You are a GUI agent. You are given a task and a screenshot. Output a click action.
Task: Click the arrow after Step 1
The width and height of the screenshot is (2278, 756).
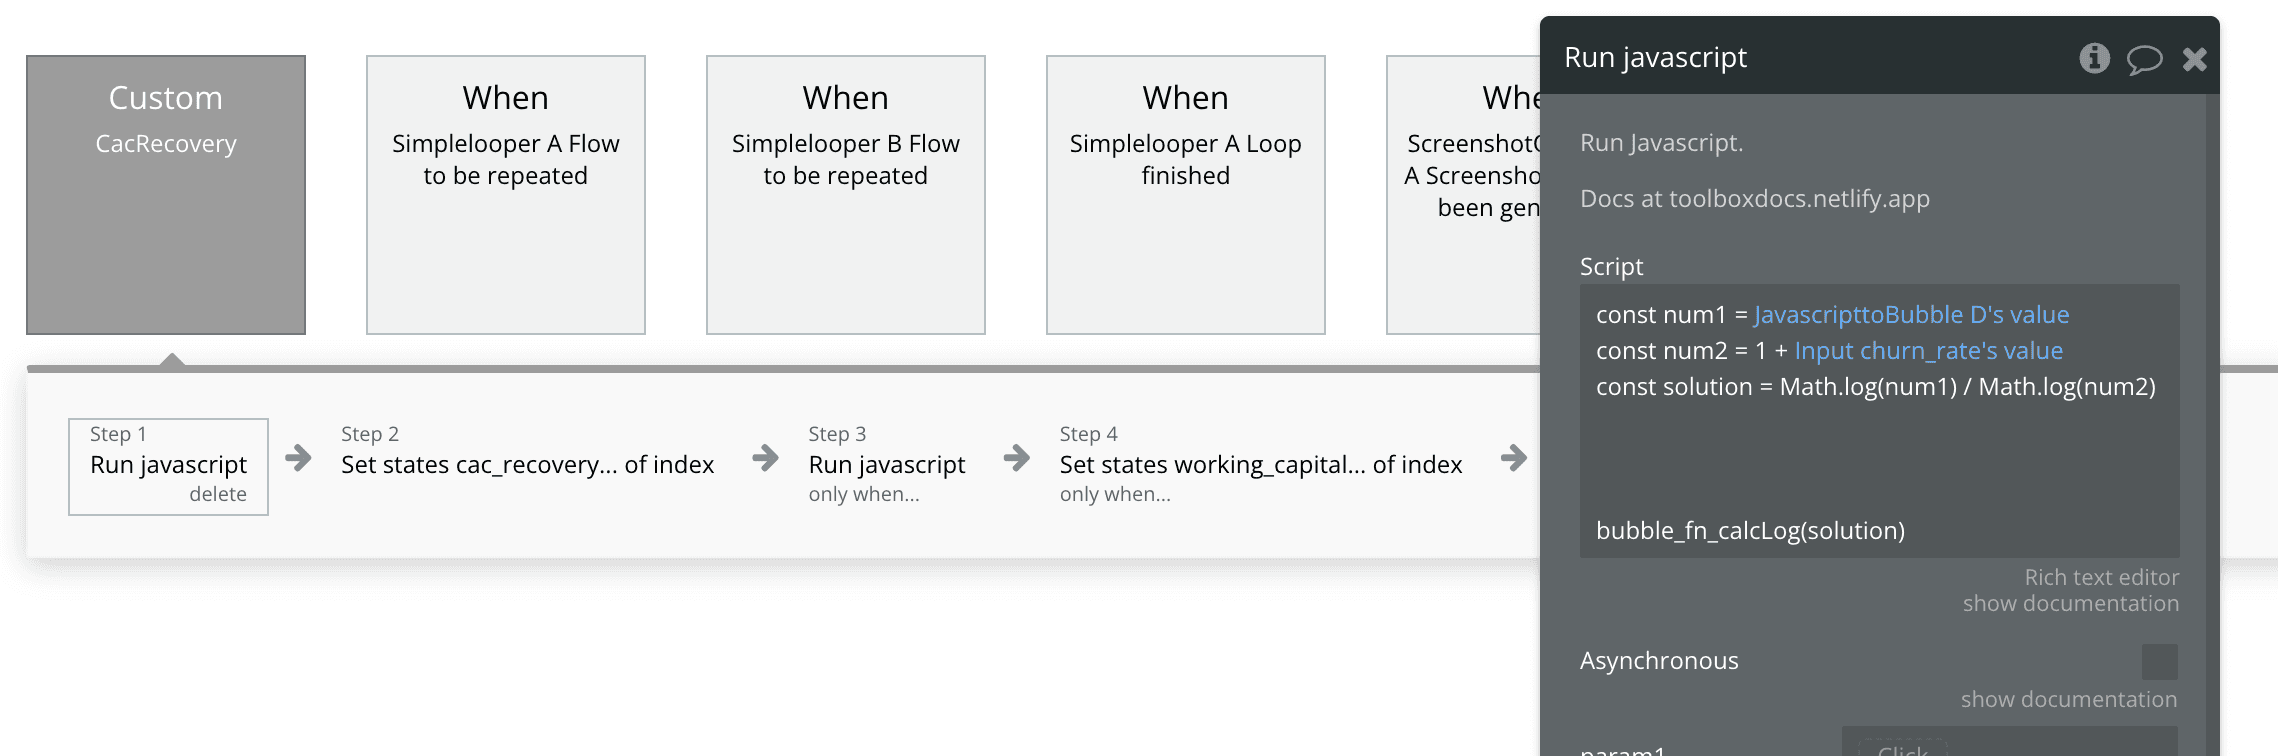[298, 458]
